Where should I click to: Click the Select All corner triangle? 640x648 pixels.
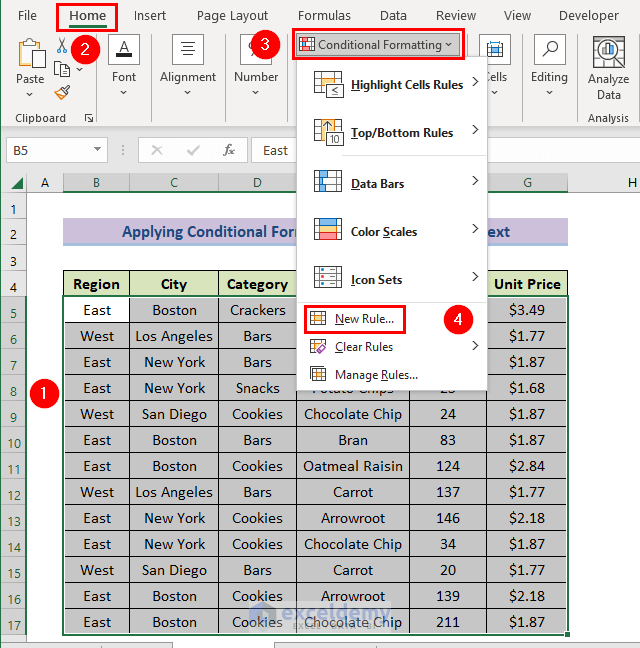click(x=17, y=183)
